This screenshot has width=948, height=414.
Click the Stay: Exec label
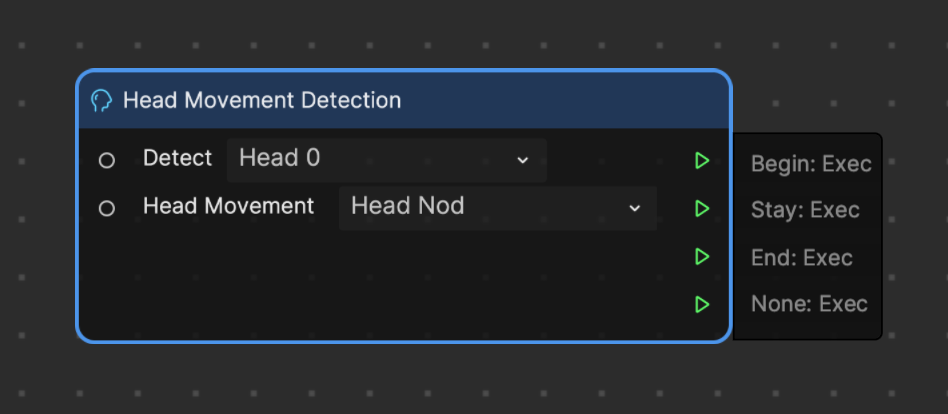[x=805, y=210]
